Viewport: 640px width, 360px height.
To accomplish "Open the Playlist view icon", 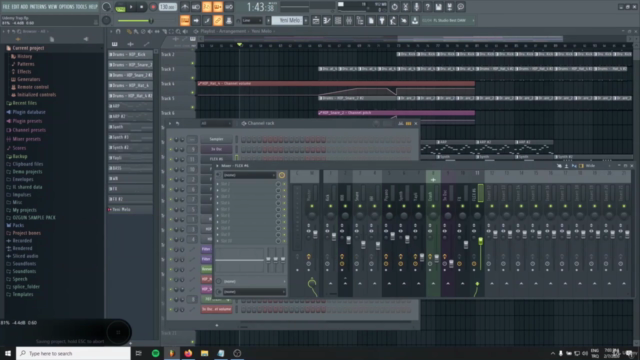I will pyautogui.click(x=316, y=20).
